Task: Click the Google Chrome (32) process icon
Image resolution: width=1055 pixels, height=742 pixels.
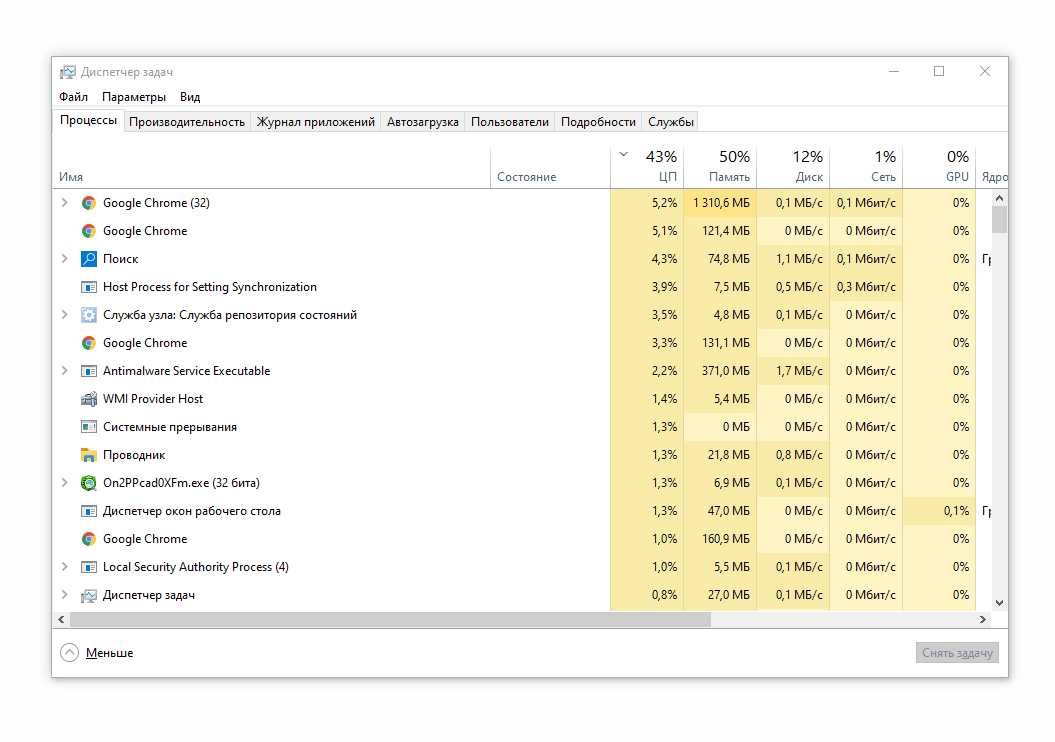Action: click(89, 203)
